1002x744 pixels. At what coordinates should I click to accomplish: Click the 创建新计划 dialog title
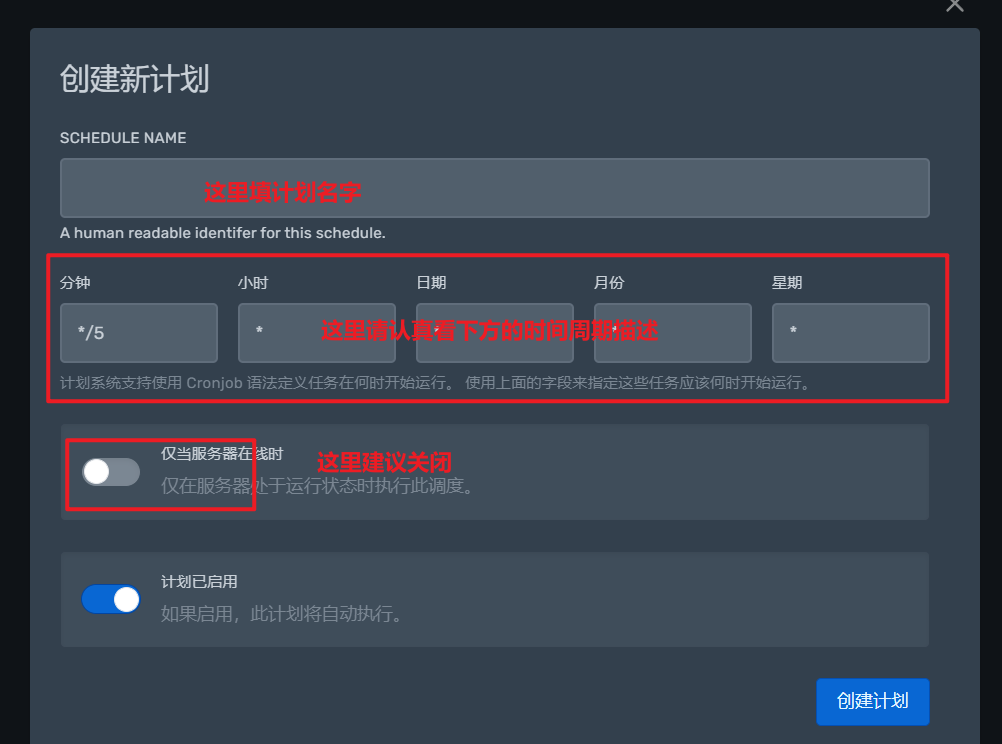click(135, 79)
